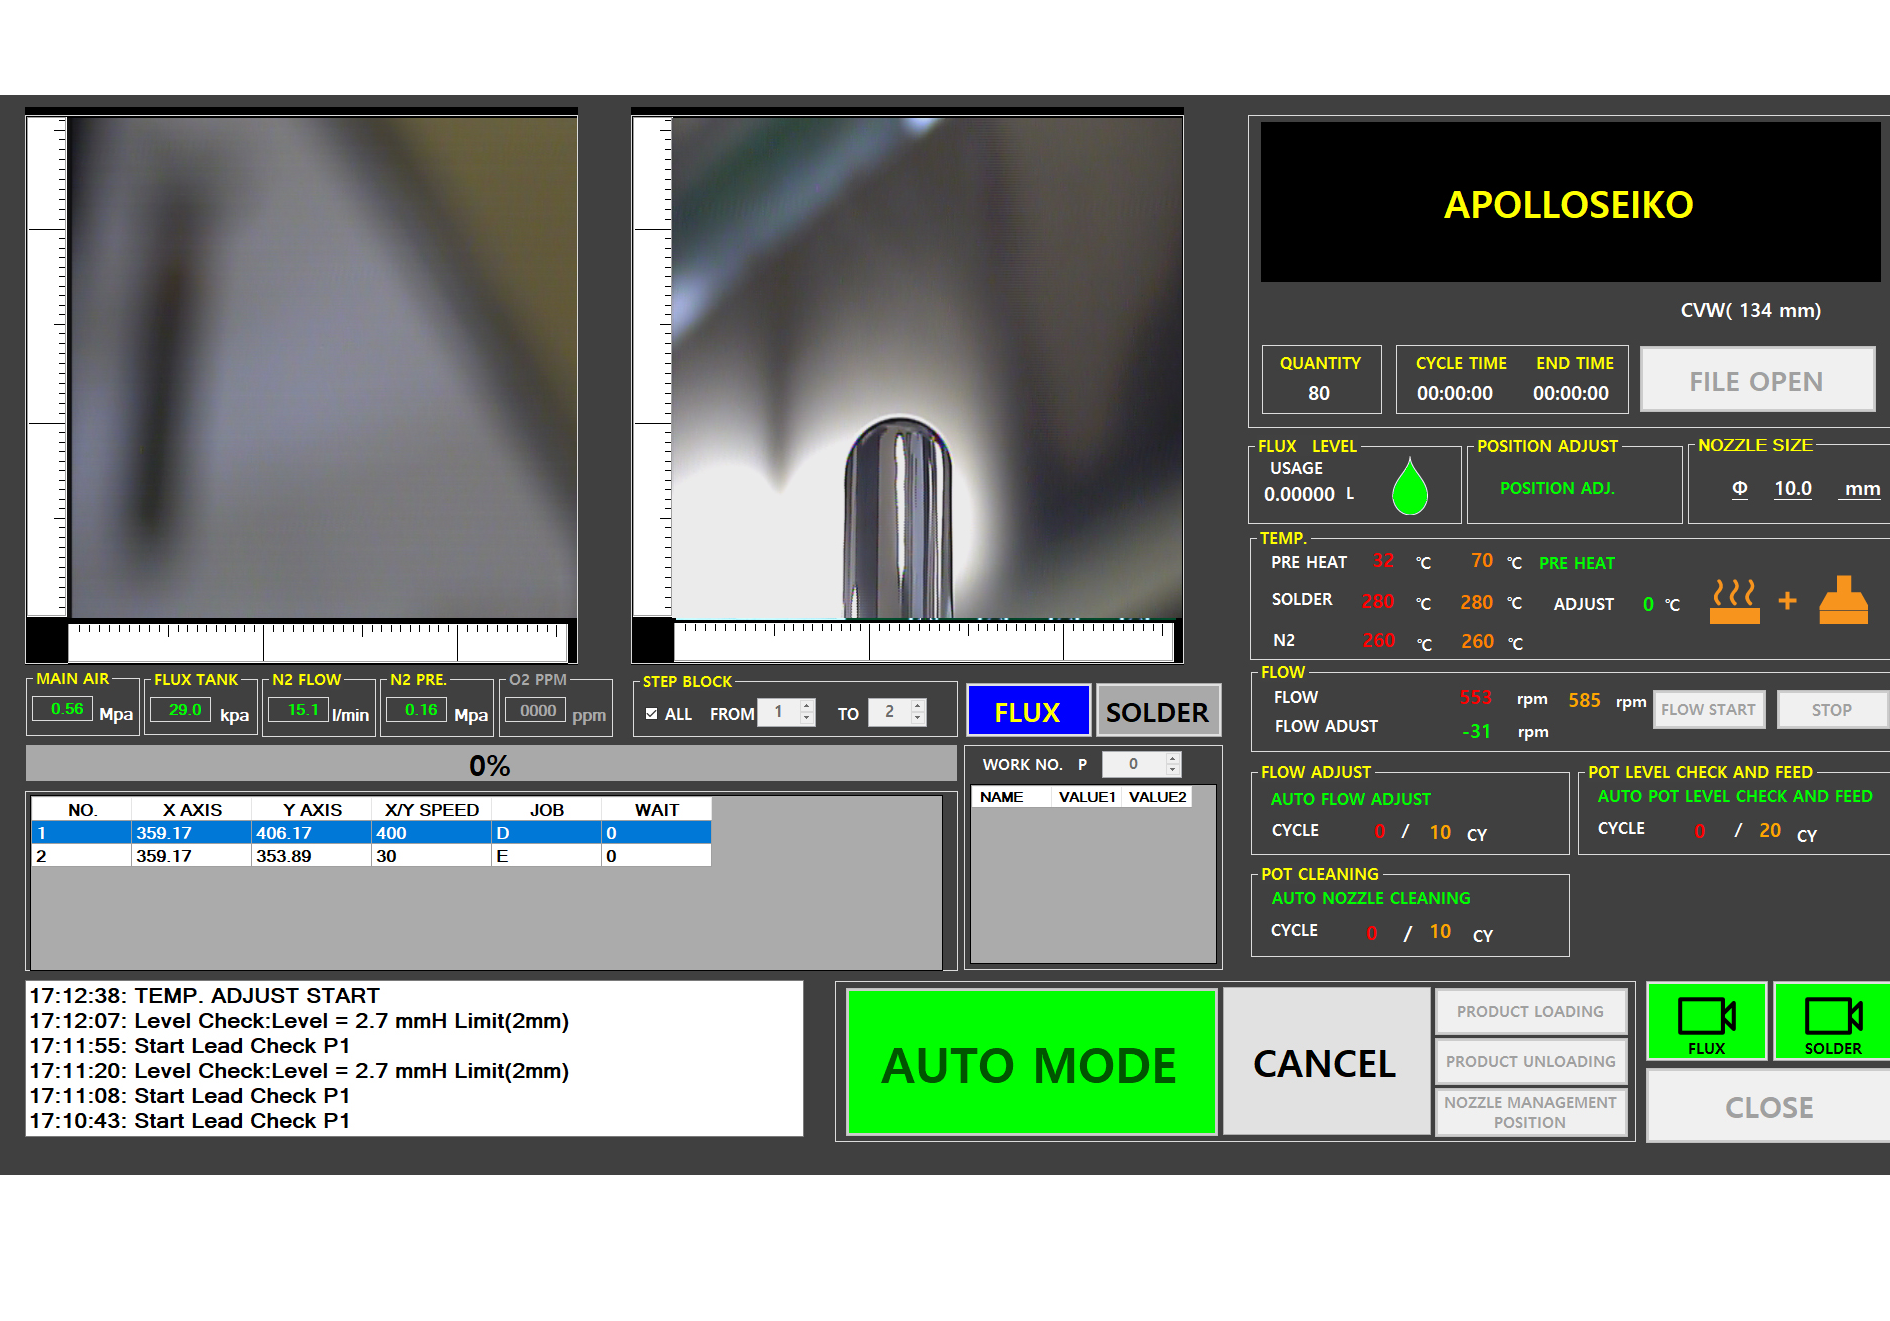This screenshot has height=1321, width=1890.
Task: Open the FLUX camera view
Action: pyautogui.click(x=1706, y=1020)
